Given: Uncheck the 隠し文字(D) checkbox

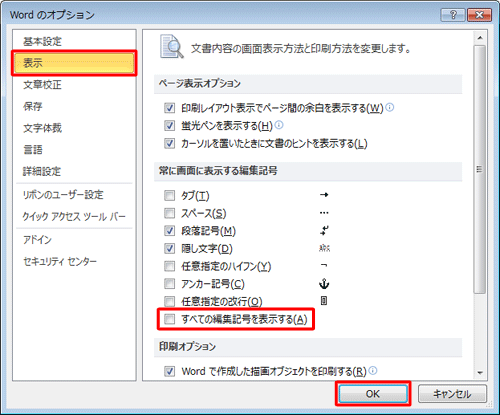Looking at the screenshot, I should click(x=169, y=248).
